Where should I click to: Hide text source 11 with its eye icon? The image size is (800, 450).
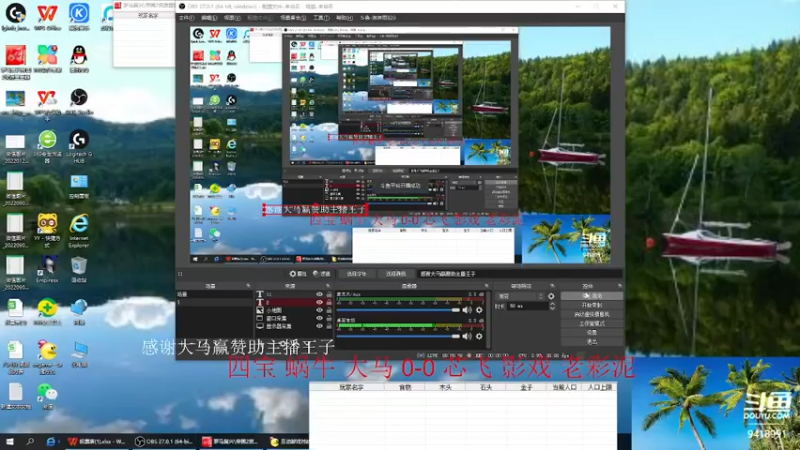coord(319,294)
